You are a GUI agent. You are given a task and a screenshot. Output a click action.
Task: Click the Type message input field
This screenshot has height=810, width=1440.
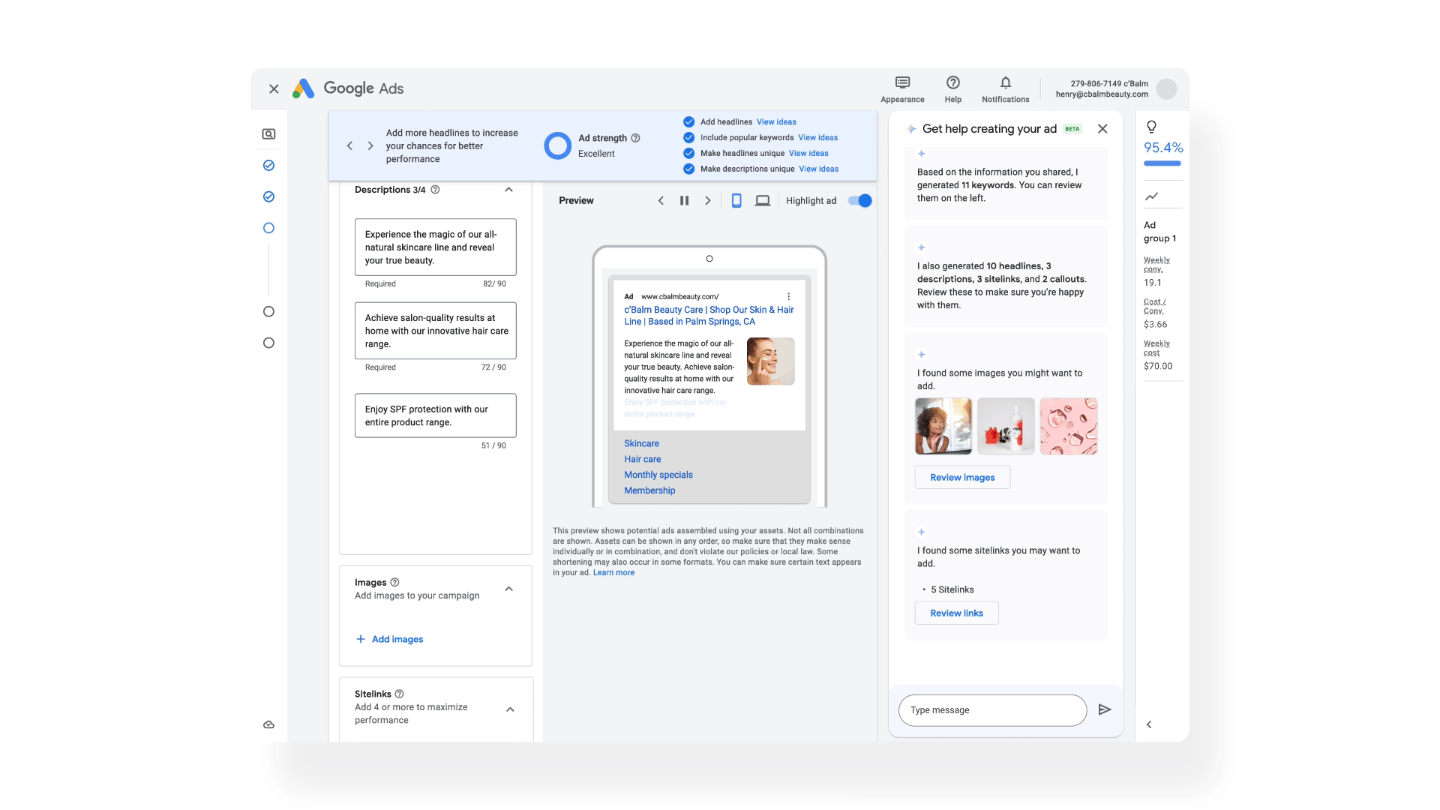pyautogui.click(x=992, y=710)
